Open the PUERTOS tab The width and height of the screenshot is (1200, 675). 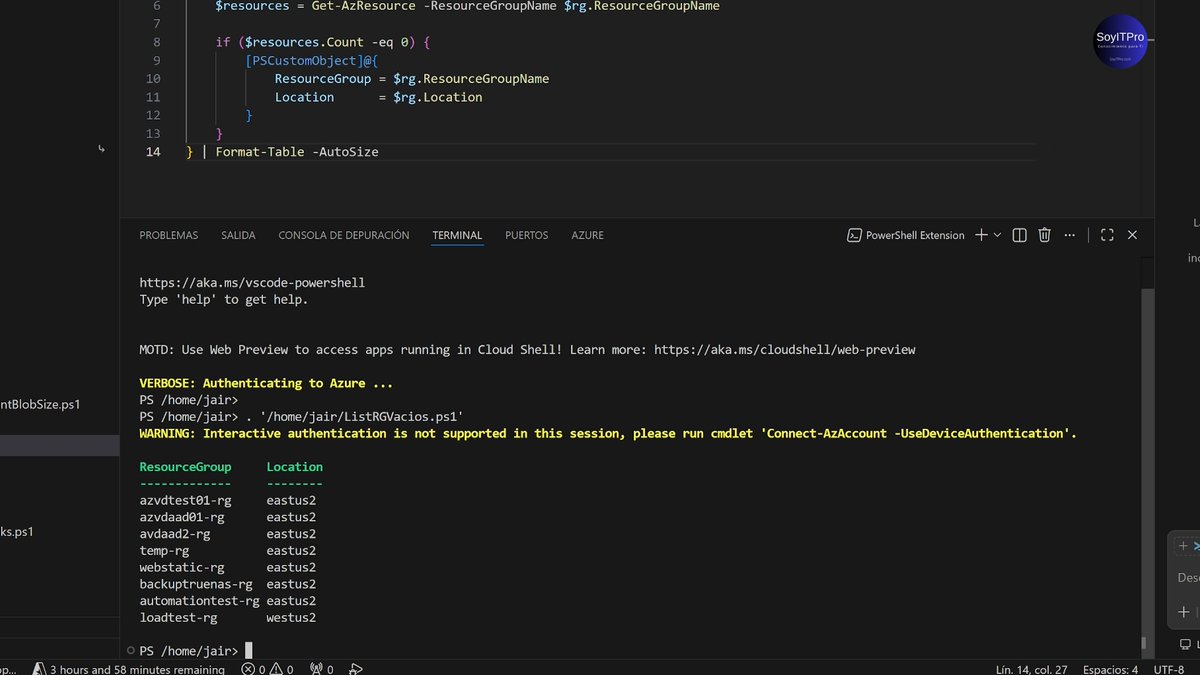tap(527, 235)
